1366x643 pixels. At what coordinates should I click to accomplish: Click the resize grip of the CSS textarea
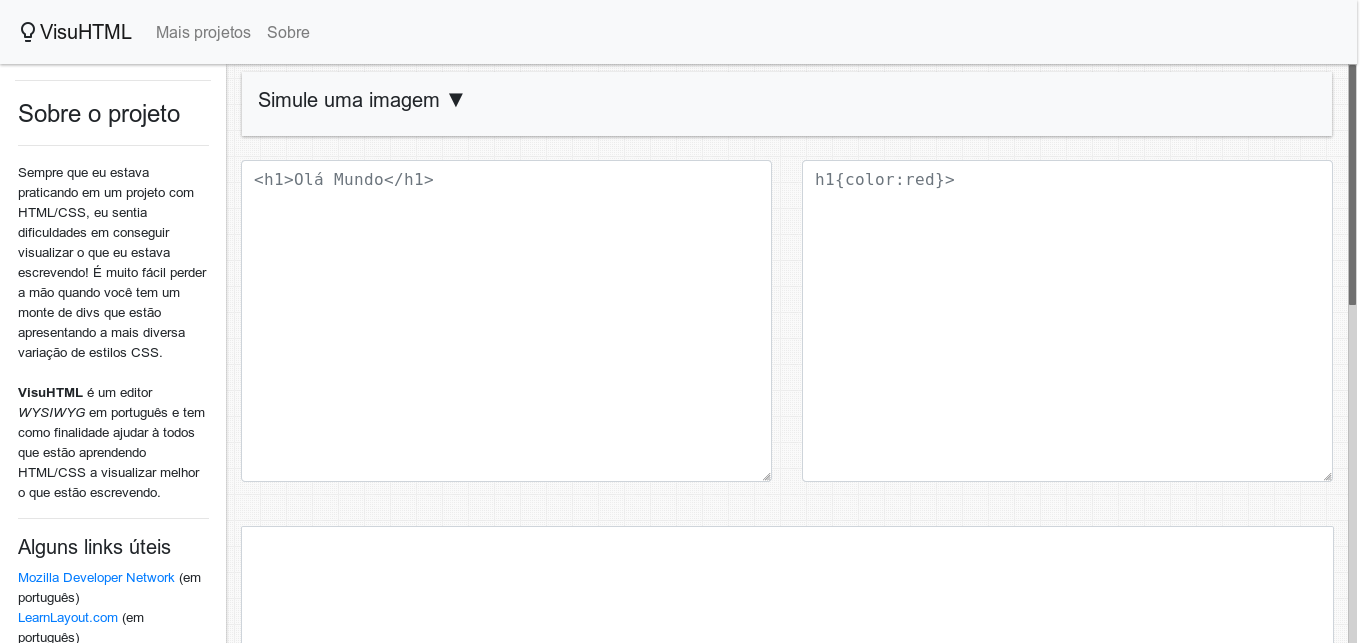click(1326, 475)
